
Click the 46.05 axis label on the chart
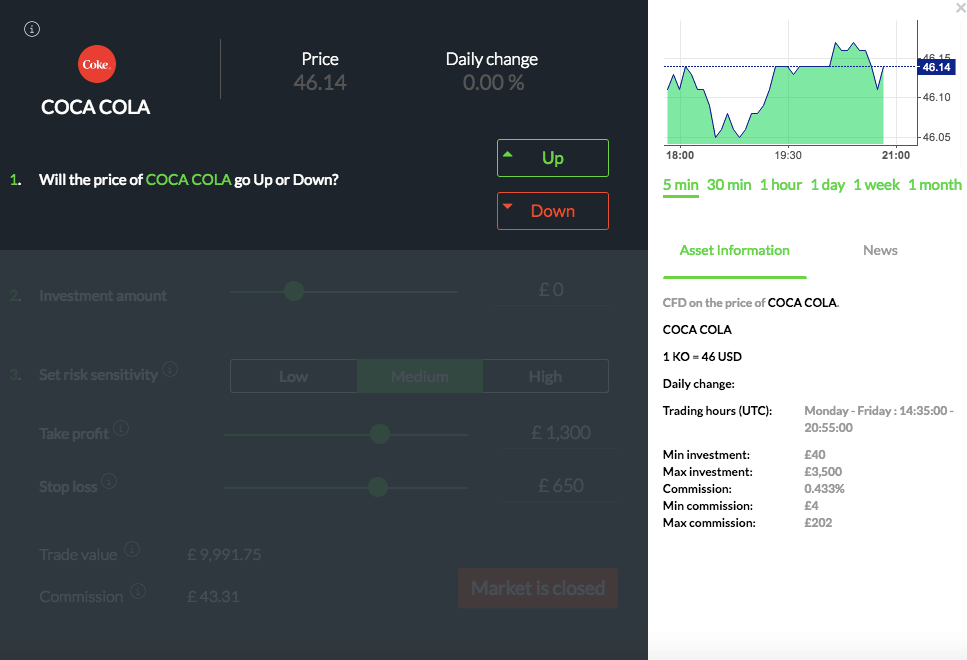(936, 138)
